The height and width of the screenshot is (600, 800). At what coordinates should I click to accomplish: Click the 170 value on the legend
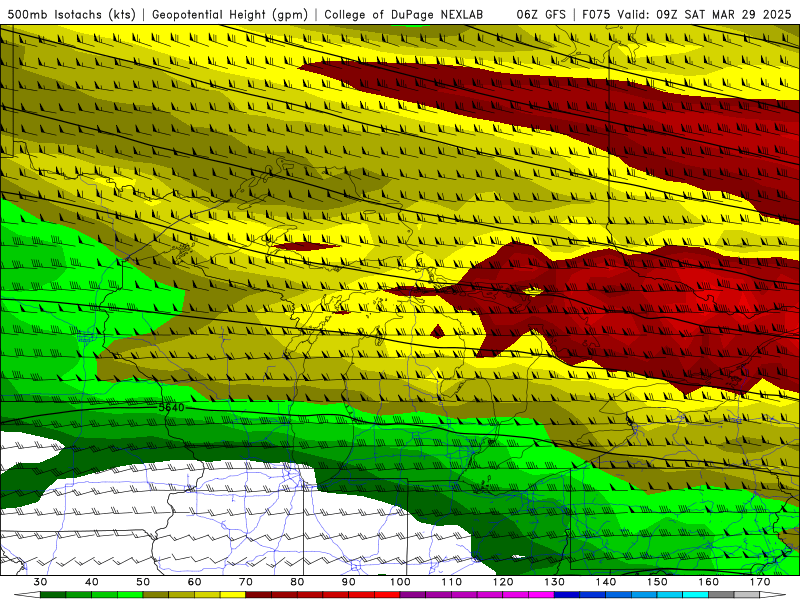pos(760,582)
